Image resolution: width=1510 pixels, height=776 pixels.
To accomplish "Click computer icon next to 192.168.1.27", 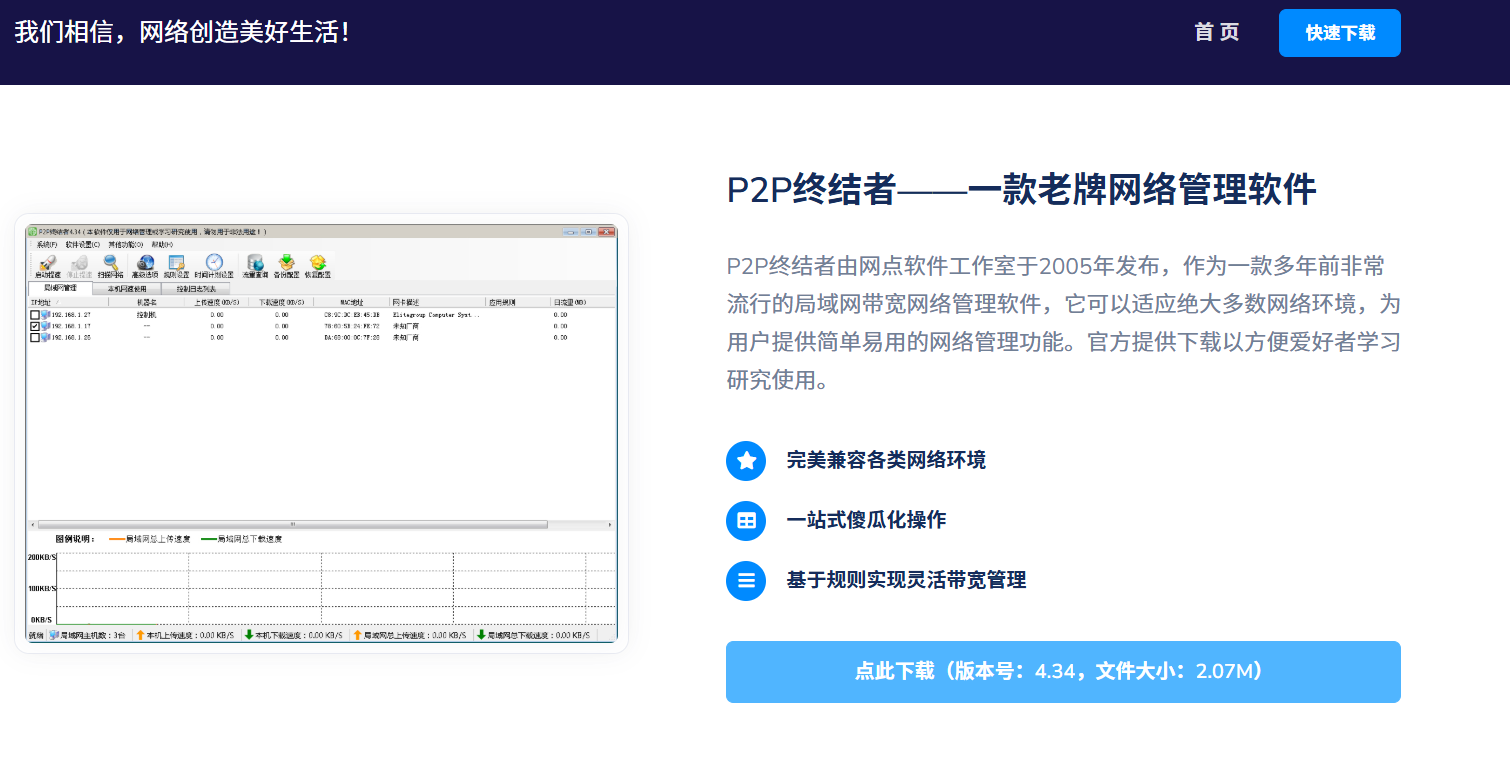I will click(x=45, y=315).
